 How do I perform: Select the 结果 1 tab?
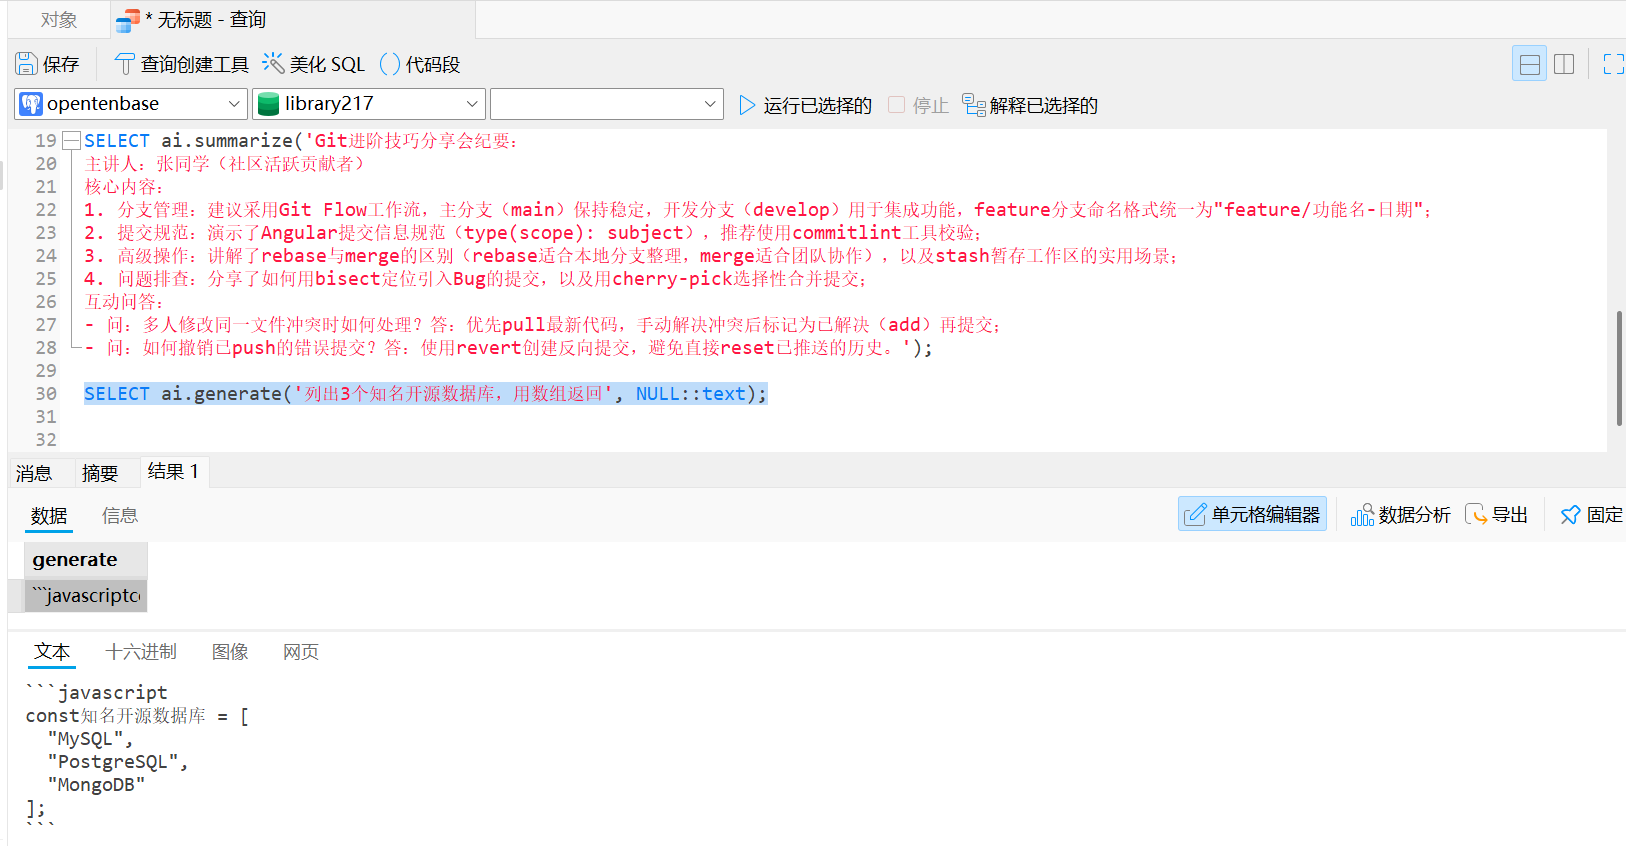tap(173, 471)
